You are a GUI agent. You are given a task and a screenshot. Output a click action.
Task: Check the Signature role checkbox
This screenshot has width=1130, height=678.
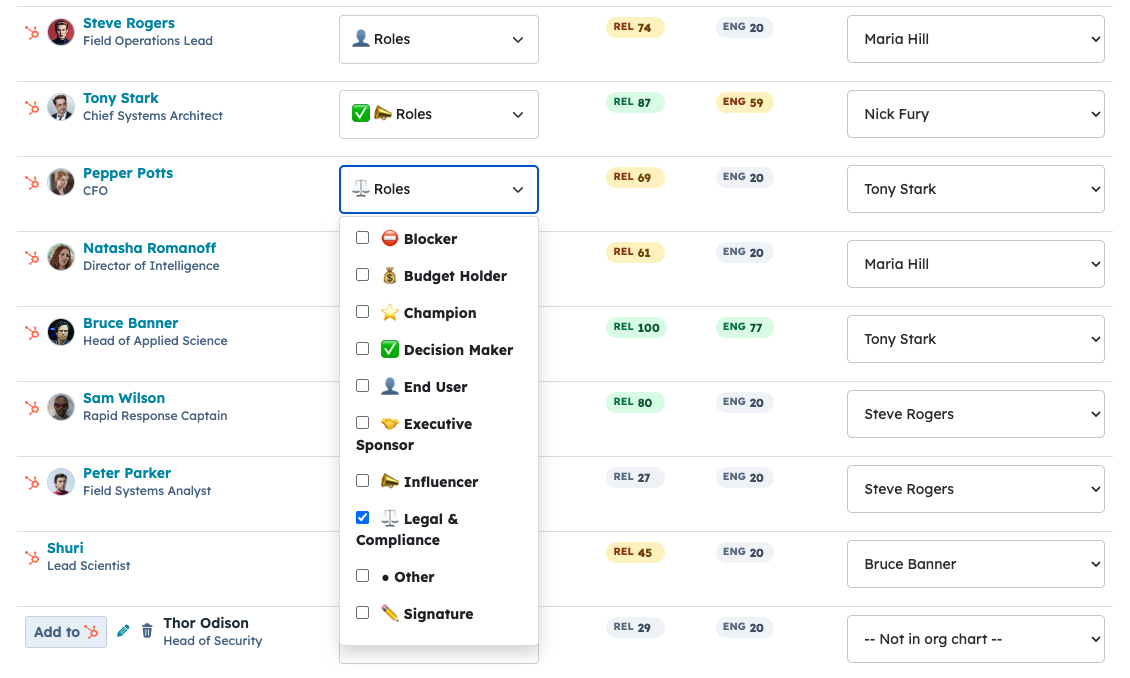point(362,613)
